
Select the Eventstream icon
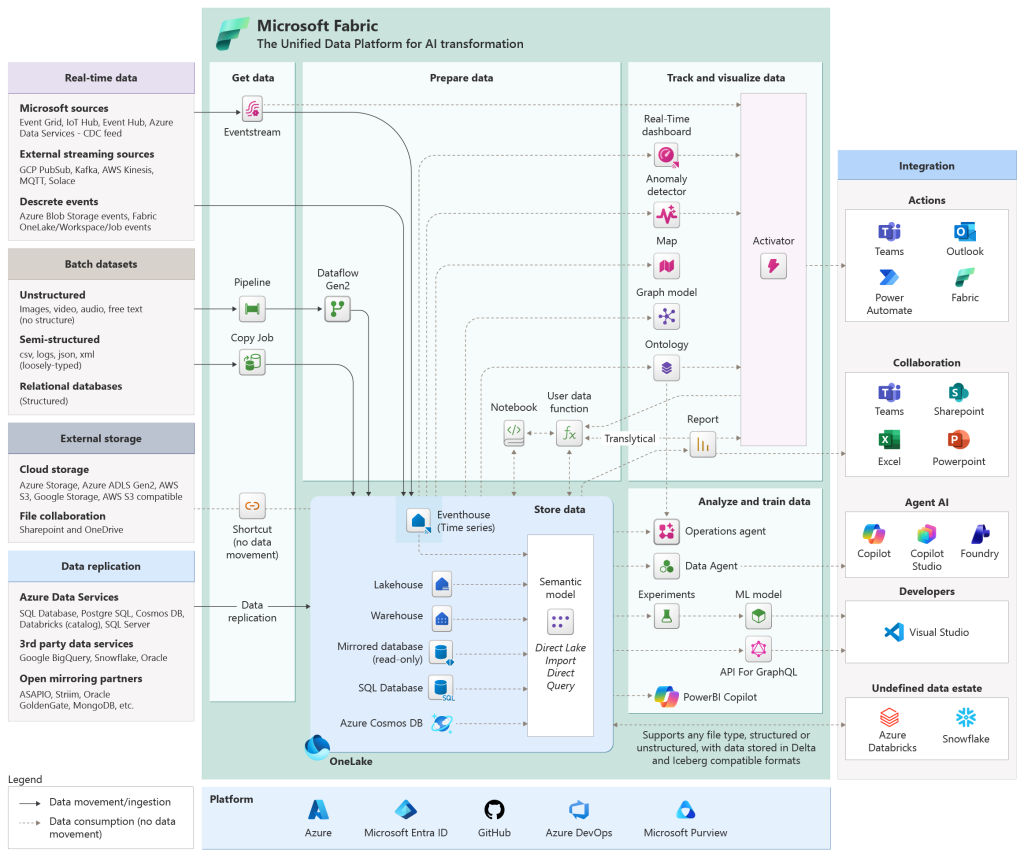[x=252, y=107]
